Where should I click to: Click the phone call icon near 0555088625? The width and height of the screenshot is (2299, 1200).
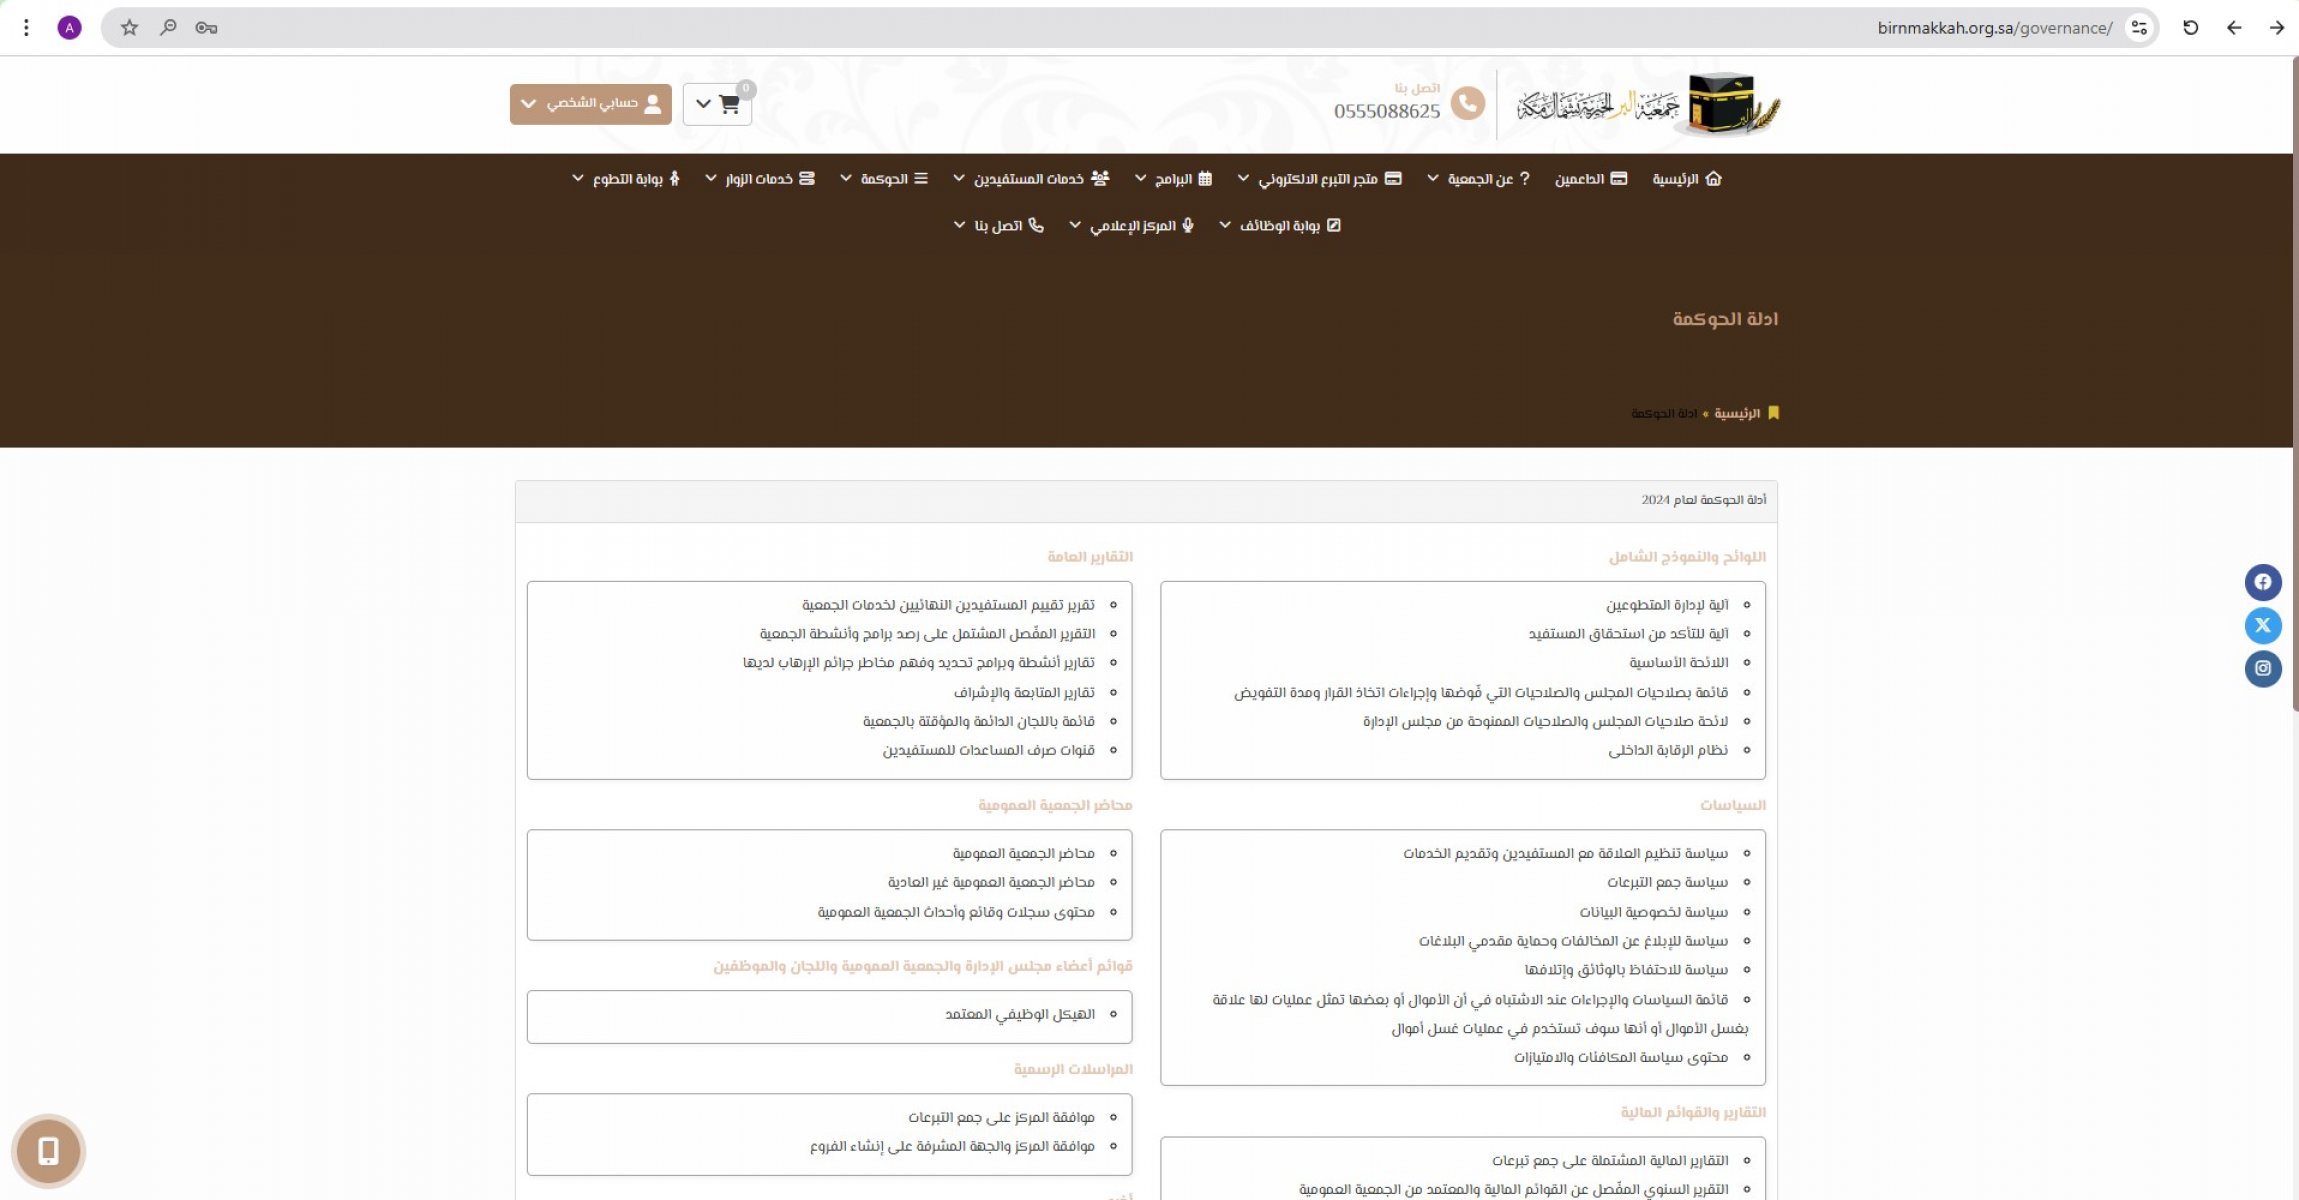[x=1467, y=103]
